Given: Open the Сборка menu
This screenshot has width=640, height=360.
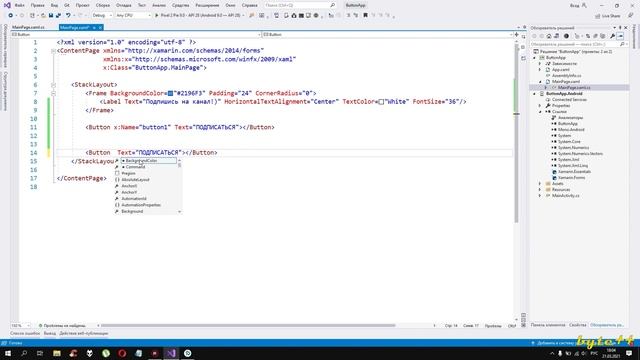Looking at the screenshot, I should (103, 5).
